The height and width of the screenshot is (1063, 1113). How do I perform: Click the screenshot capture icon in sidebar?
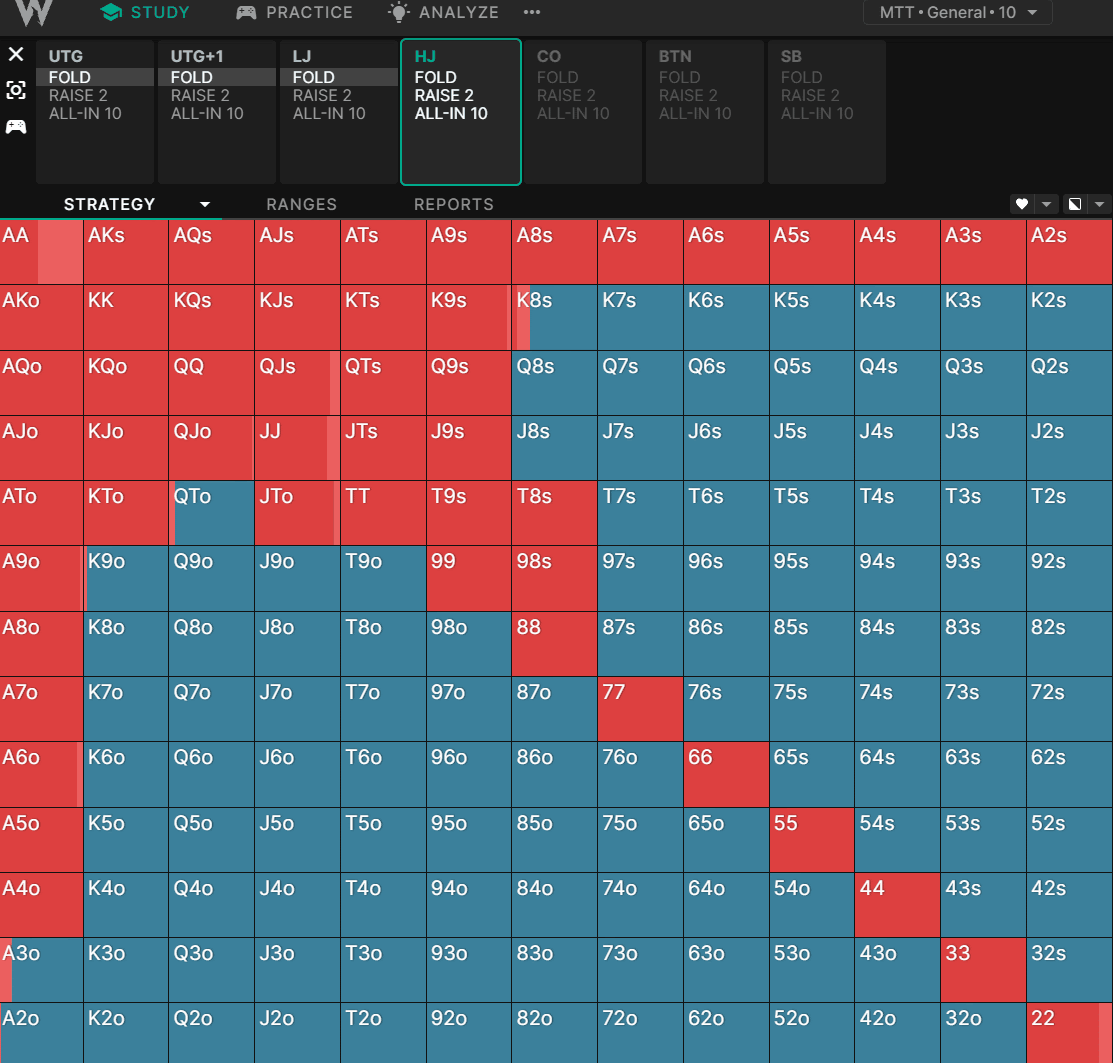pos(16,90)
